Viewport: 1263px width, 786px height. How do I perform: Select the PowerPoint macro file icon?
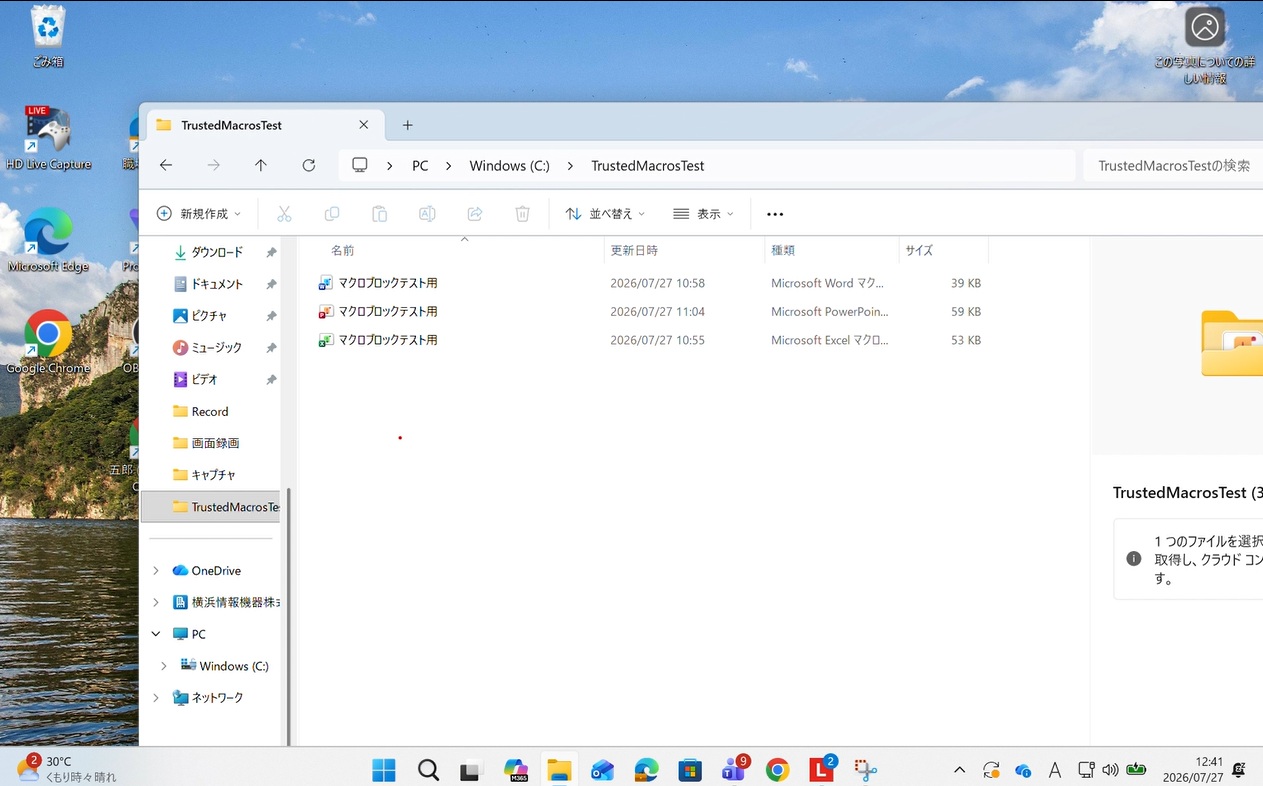tap(325, 312)
